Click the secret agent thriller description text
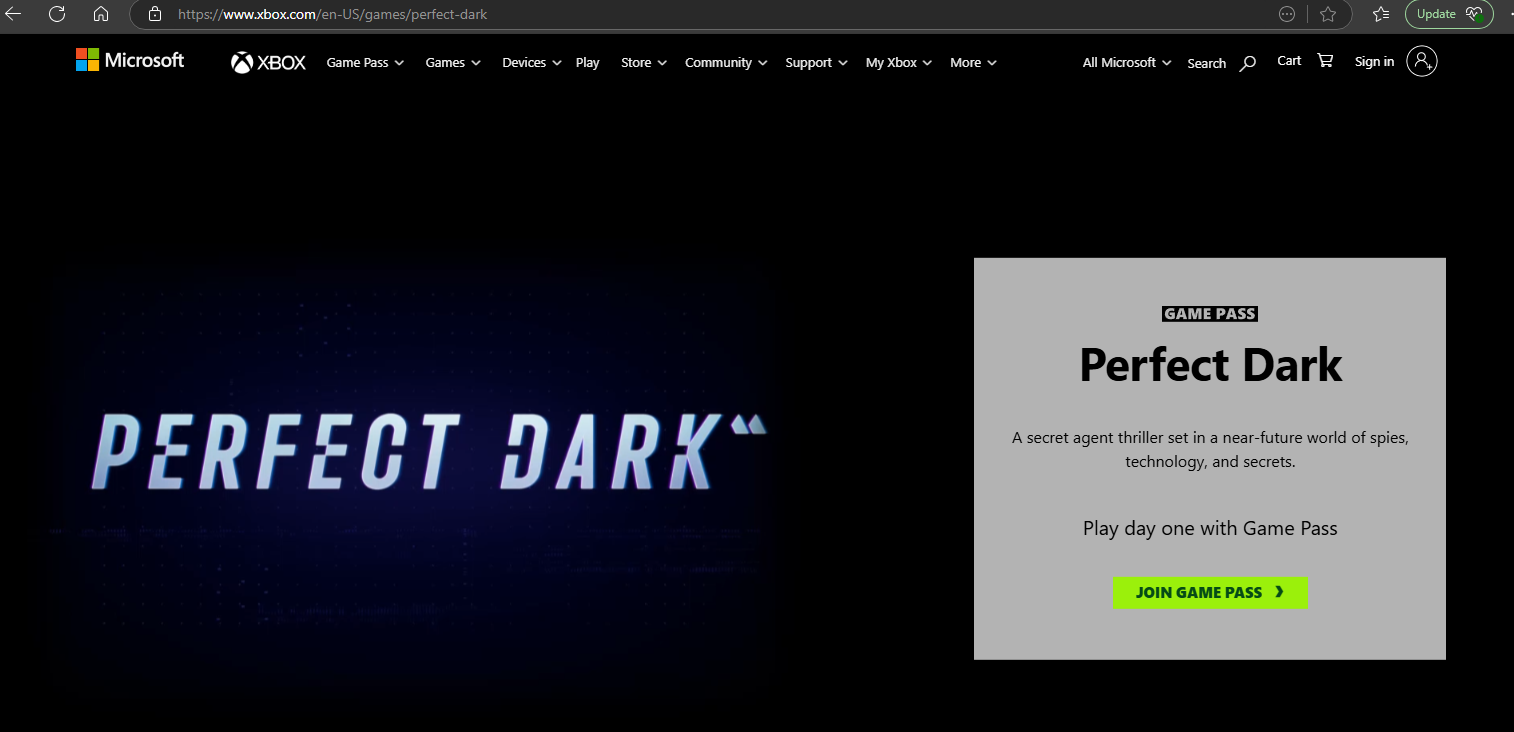The height and width of the screenshot is (732, 1514). (x=1210, y=450)
